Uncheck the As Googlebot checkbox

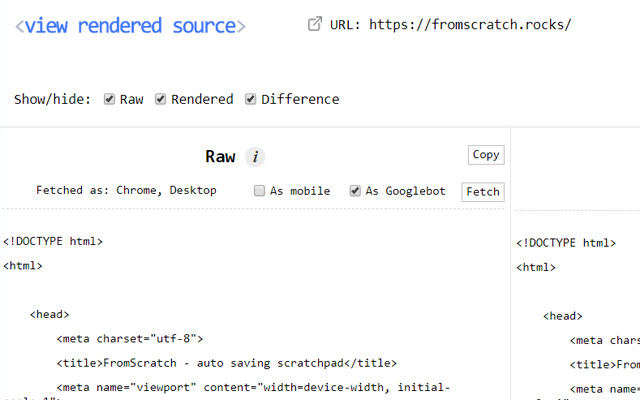tap(354, 190)
